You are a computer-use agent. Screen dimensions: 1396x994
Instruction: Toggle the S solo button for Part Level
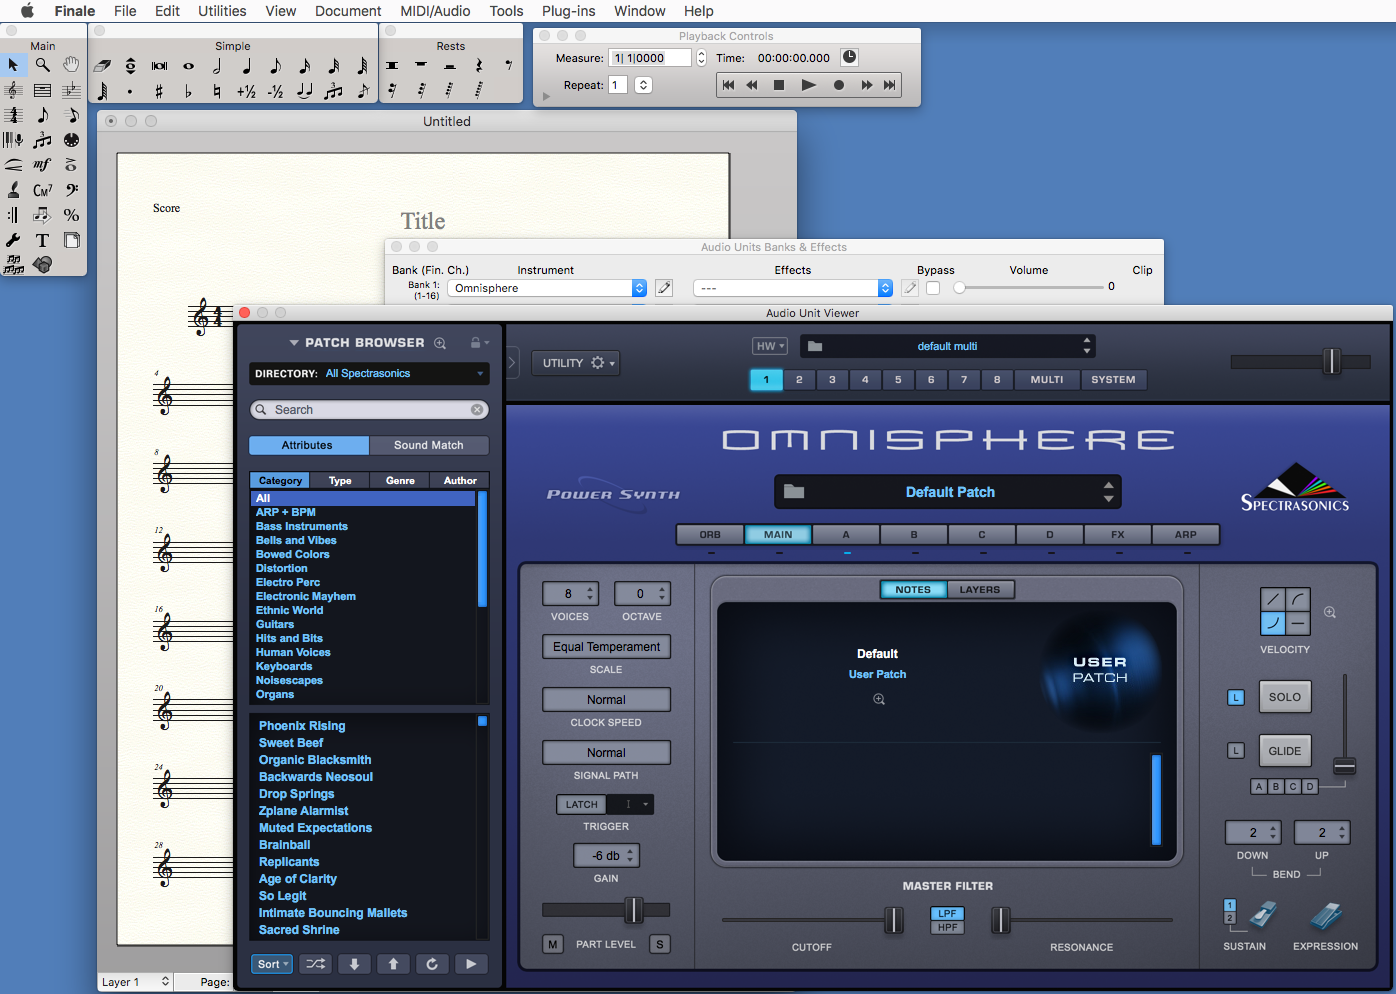coord(659,944)
